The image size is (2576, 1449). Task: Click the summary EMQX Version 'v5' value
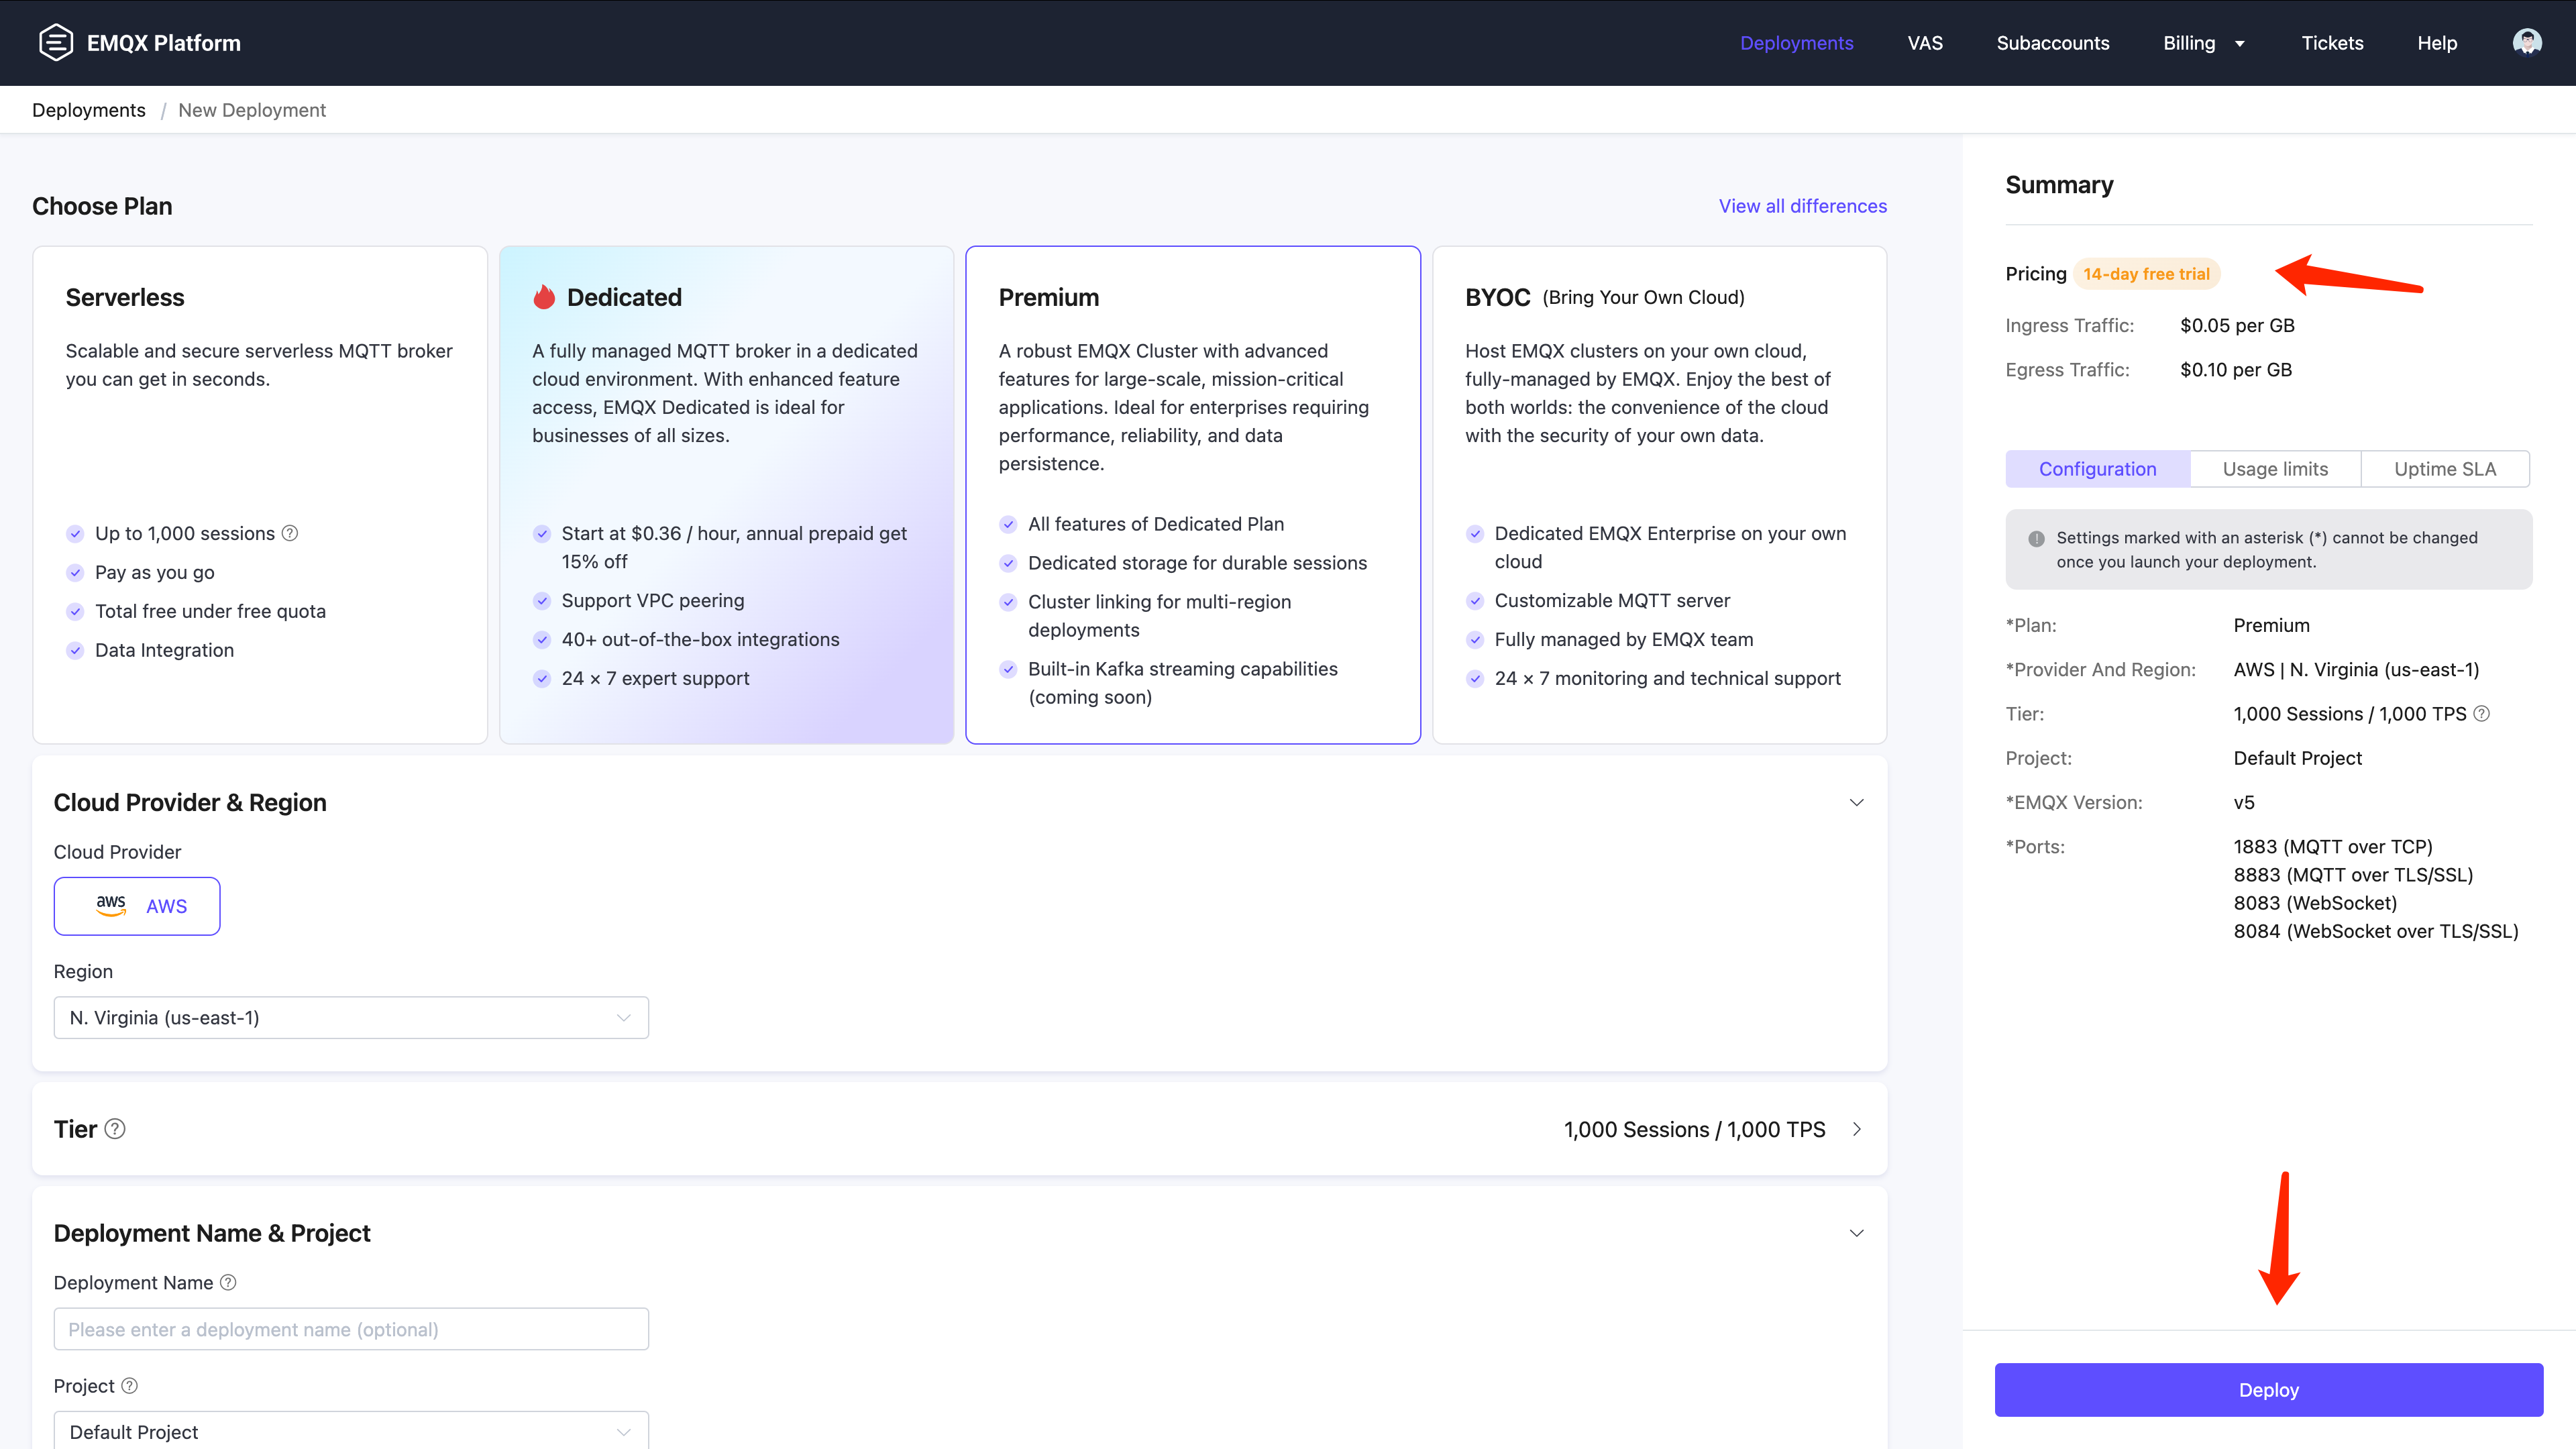pyautogui.click(x=2244, y=803)
